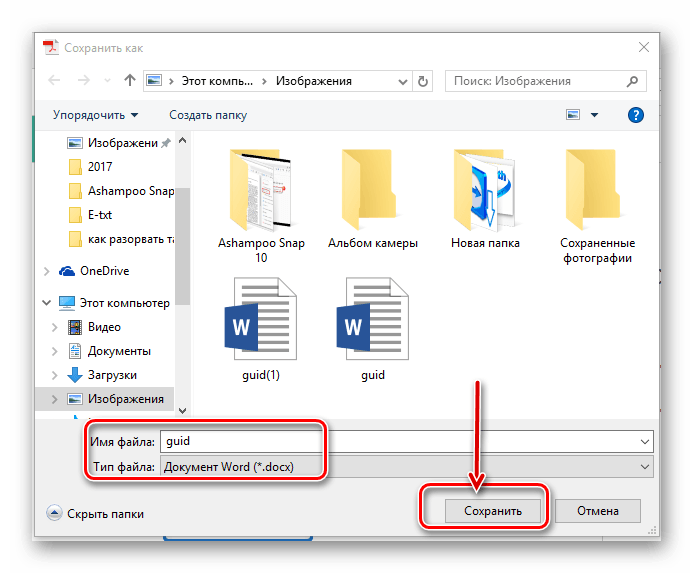Viewport: 693px width, 573px height.
Task: Click the sidebar scroll down arrow
Action: click(x=183, y=411)
